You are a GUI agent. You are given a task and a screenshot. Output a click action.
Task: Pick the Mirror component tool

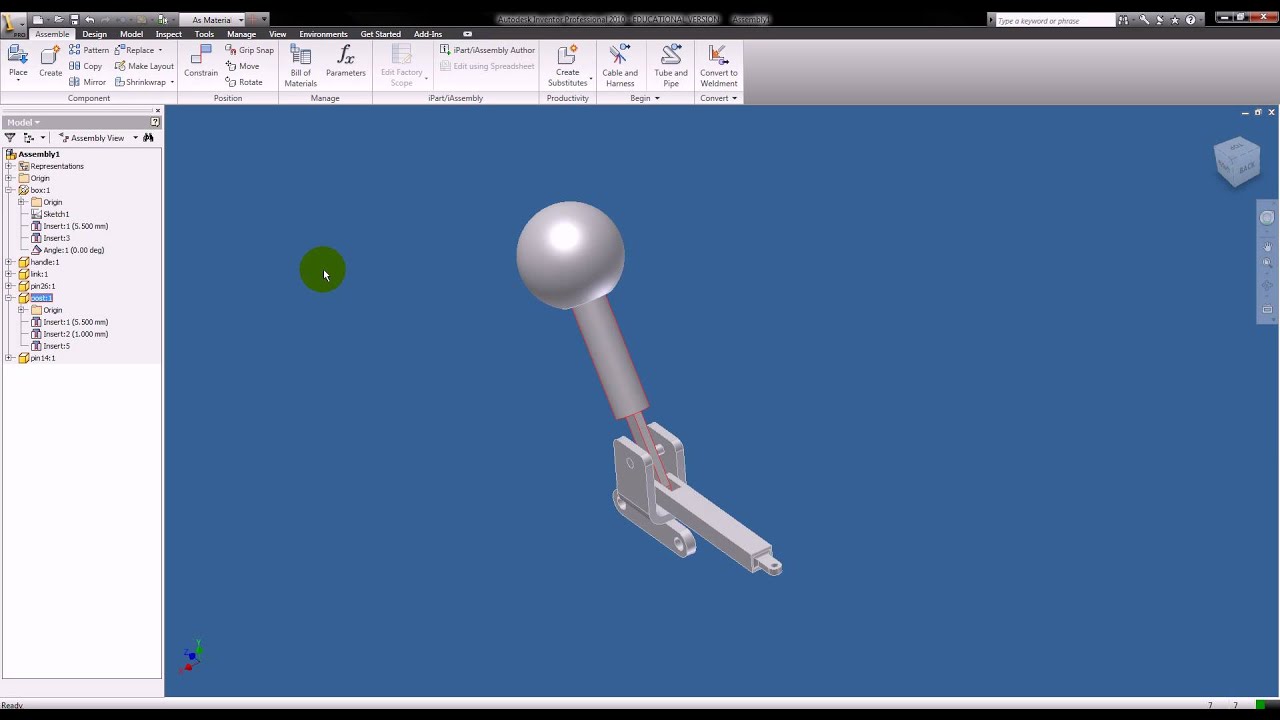(87, 82)
